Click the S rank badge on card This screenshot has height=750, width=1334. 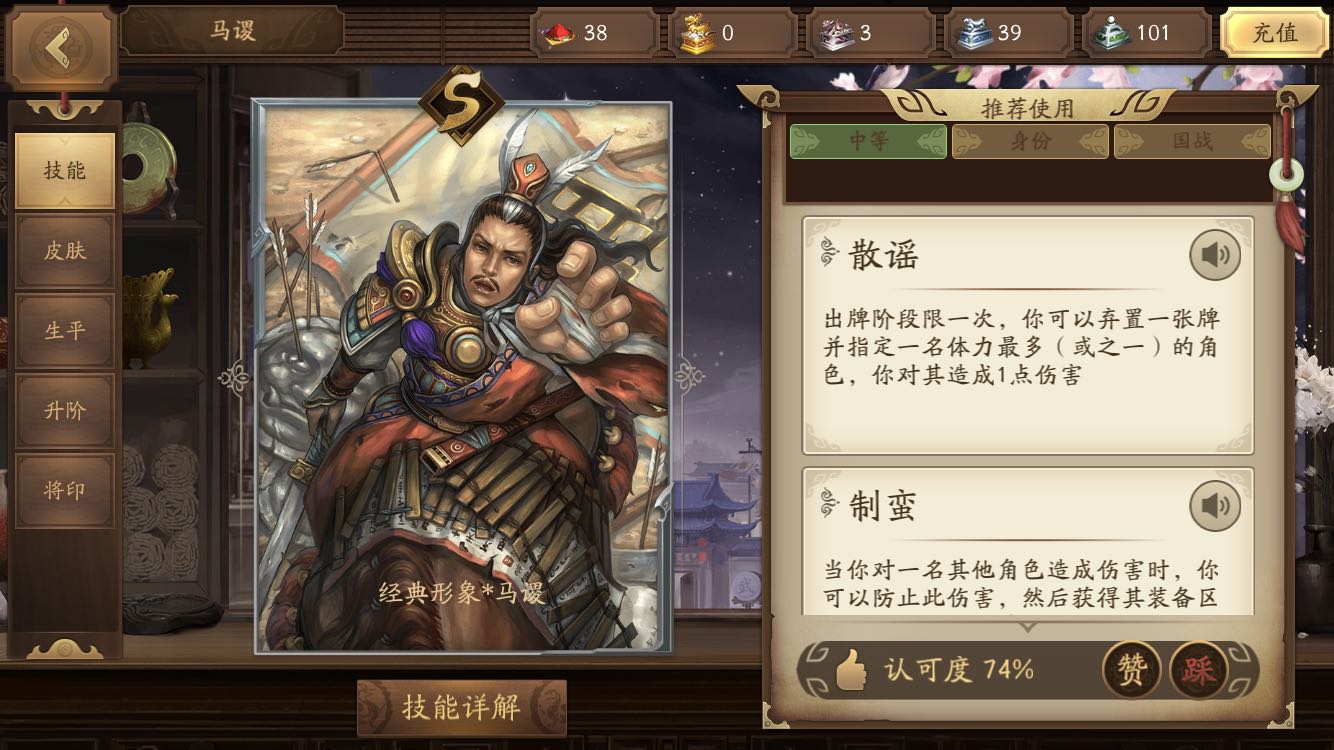click(x=461, y=104)
